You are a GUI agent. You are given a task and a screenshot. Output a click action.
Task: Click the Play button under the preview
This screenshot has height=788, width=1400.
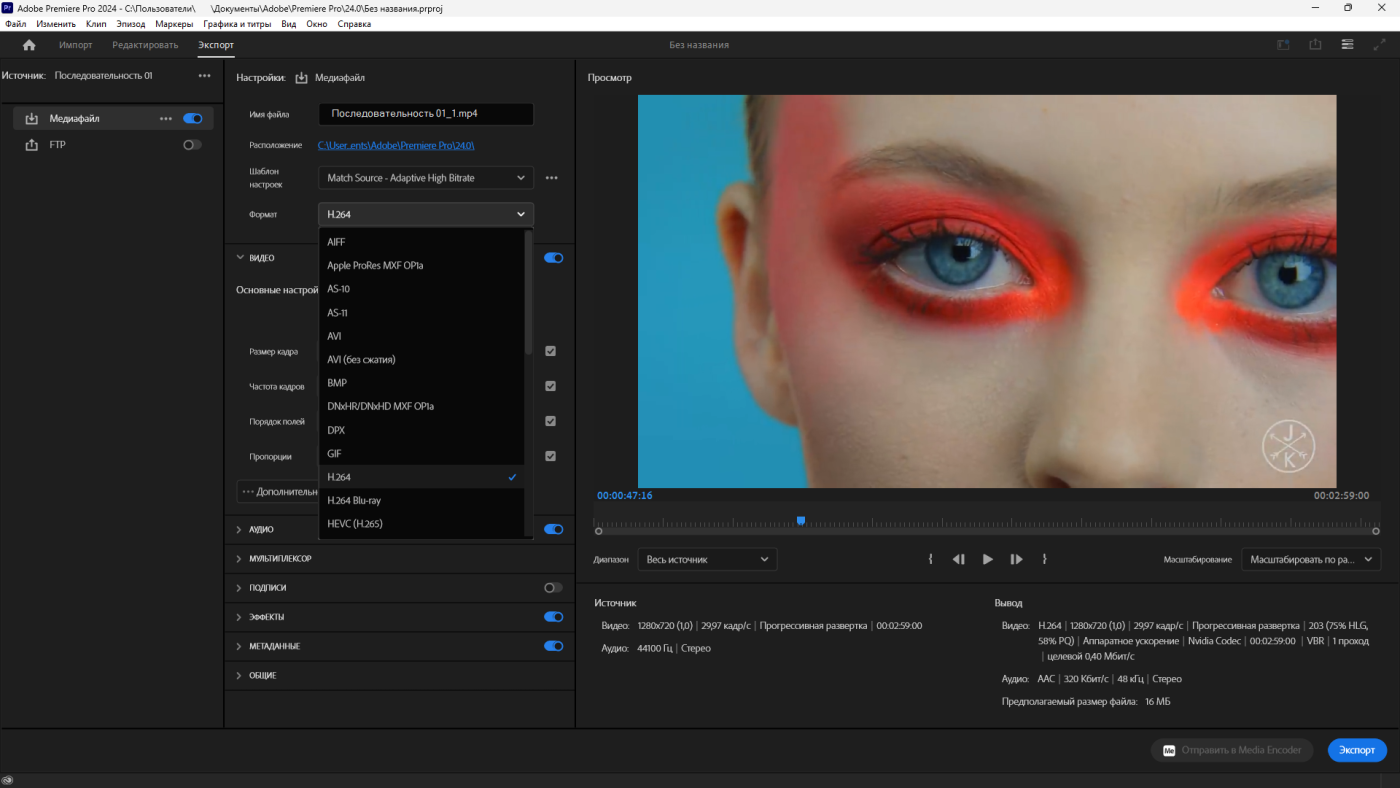(987, 560)
